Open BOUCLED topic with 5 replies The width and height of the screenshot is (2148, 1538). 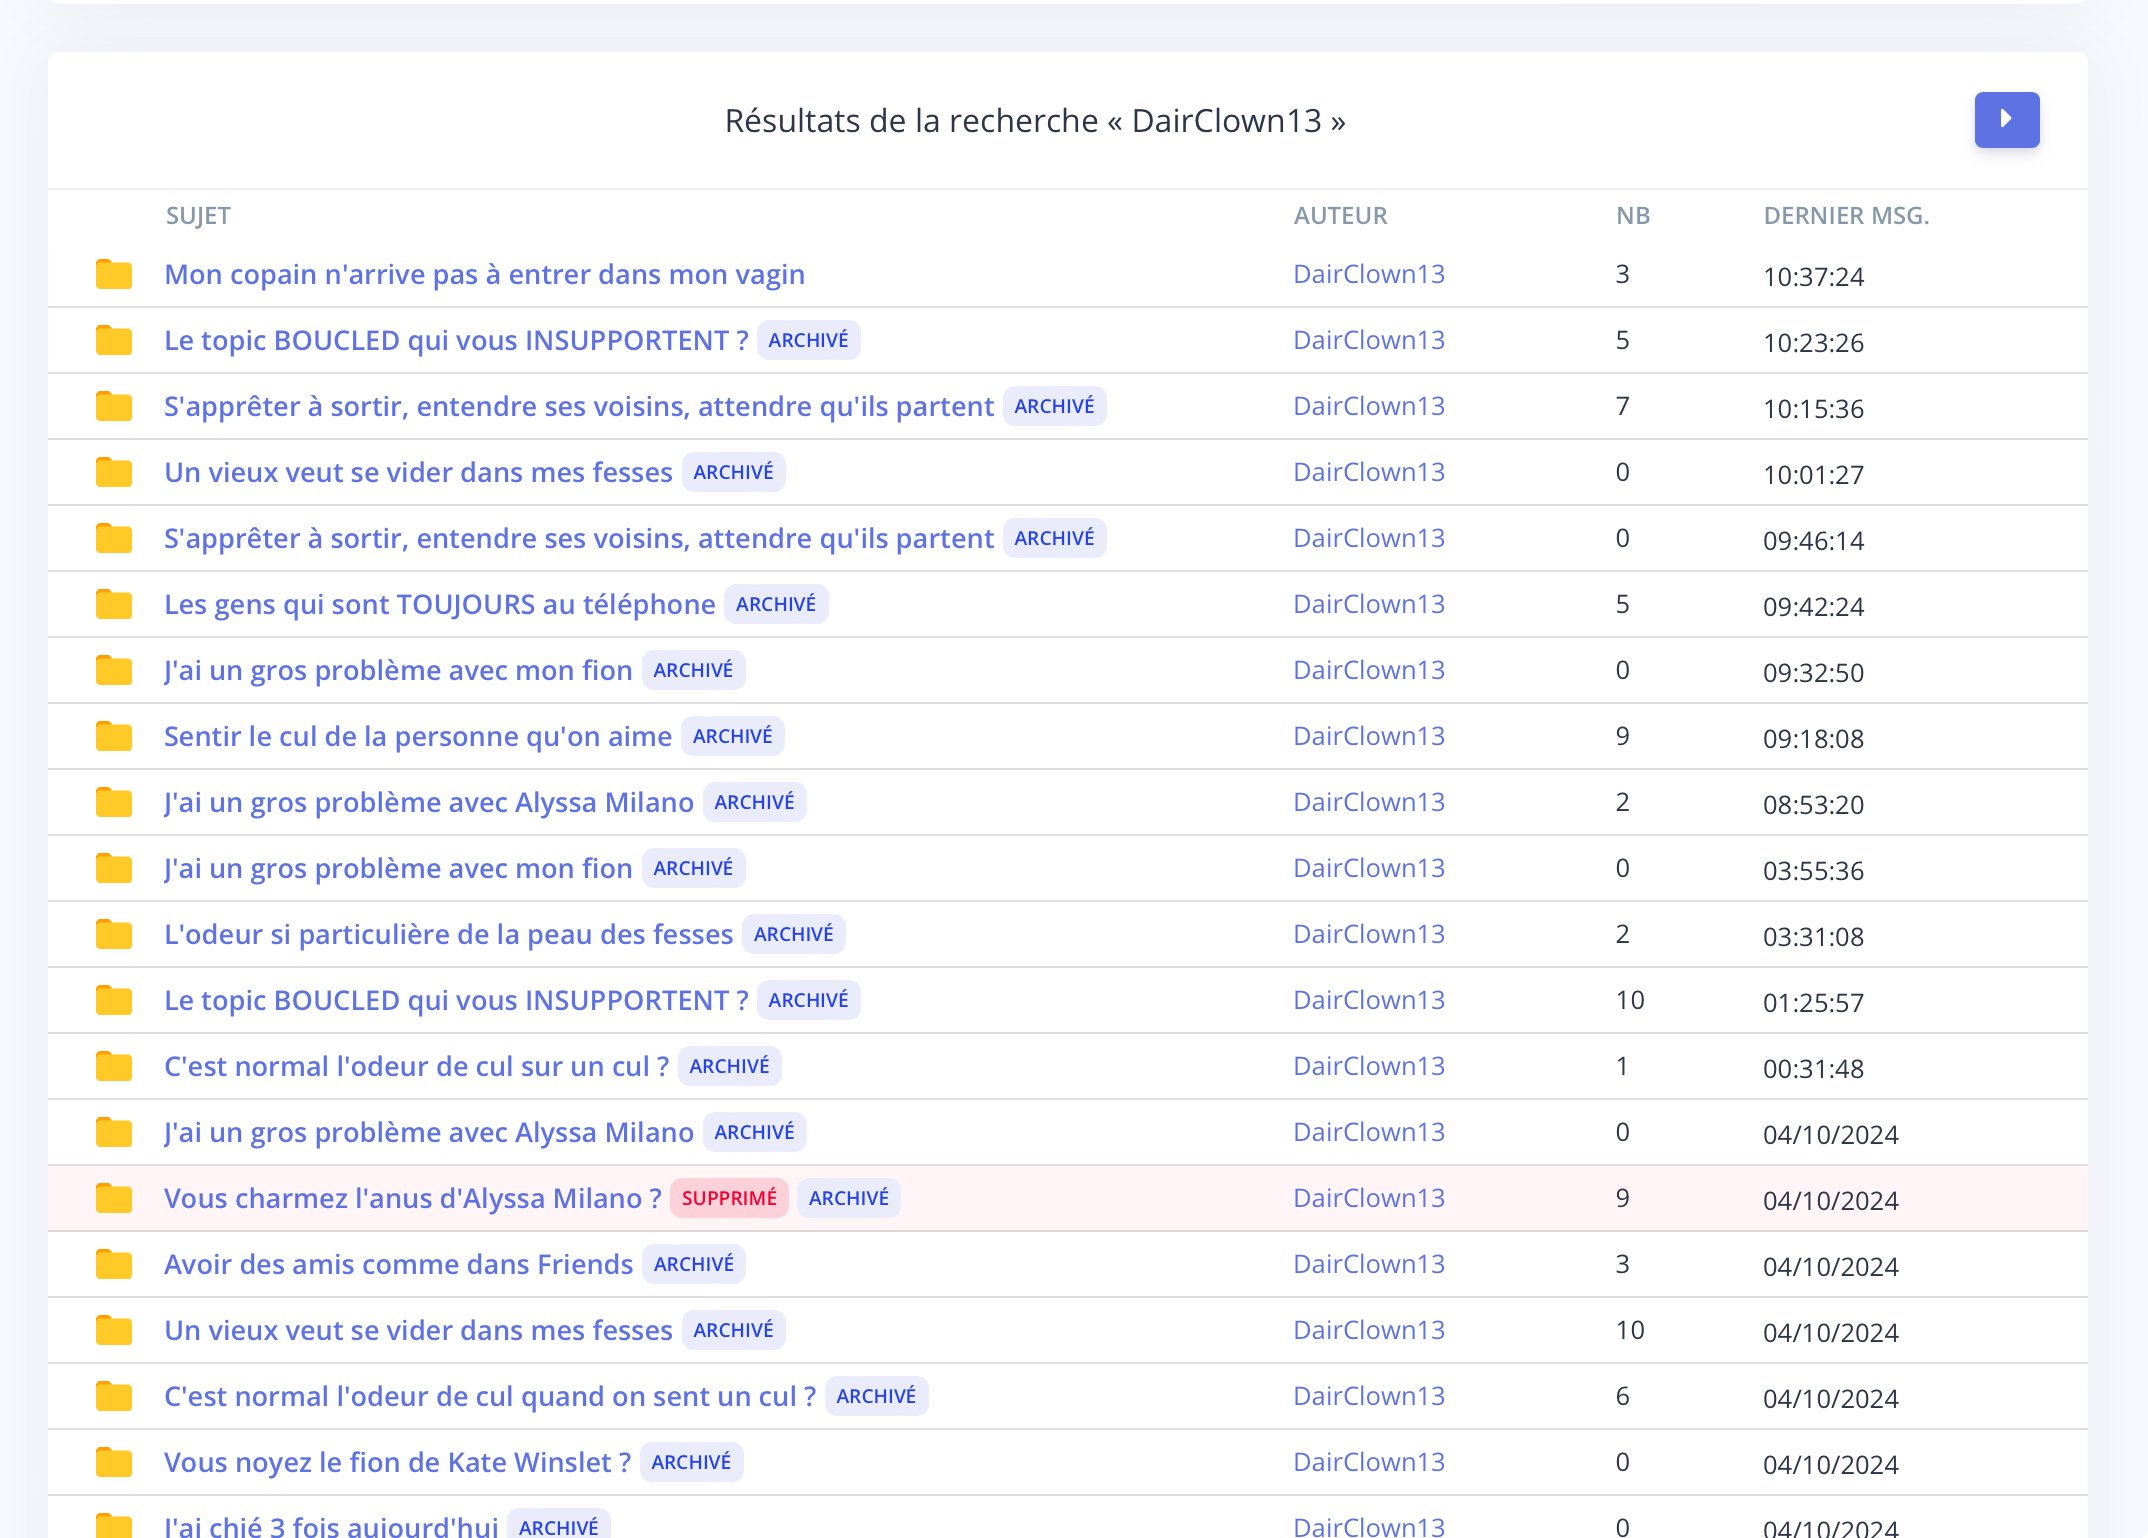(456, 340)
